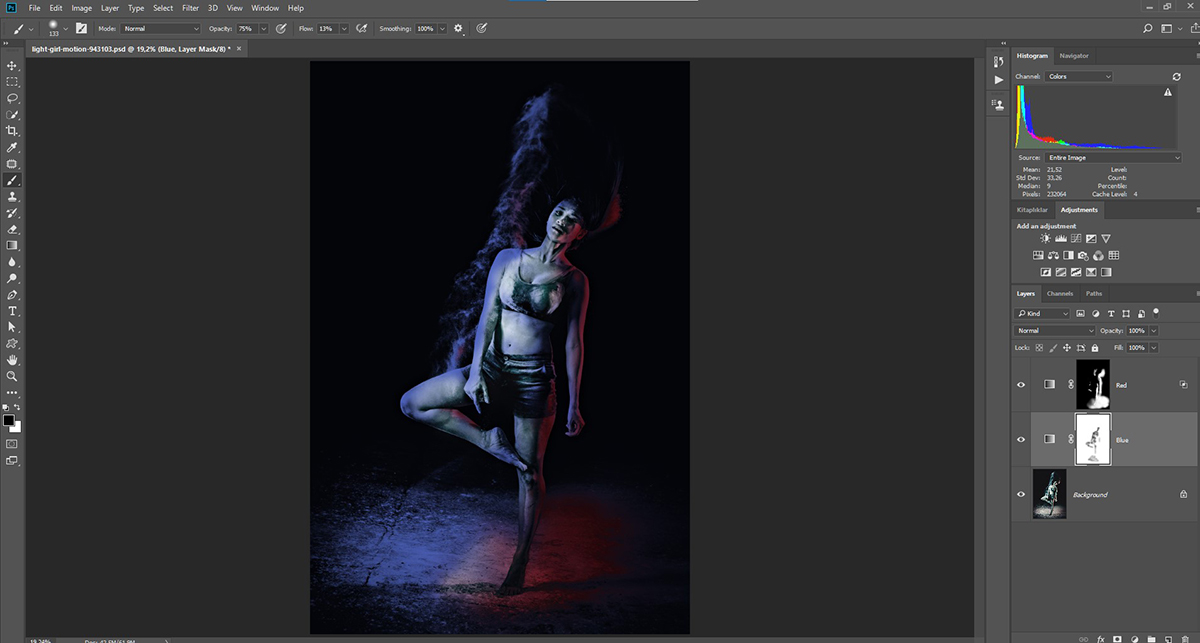Select the Blue layer mask thumbnail

pyautogui.click(x=1092, y=439)
